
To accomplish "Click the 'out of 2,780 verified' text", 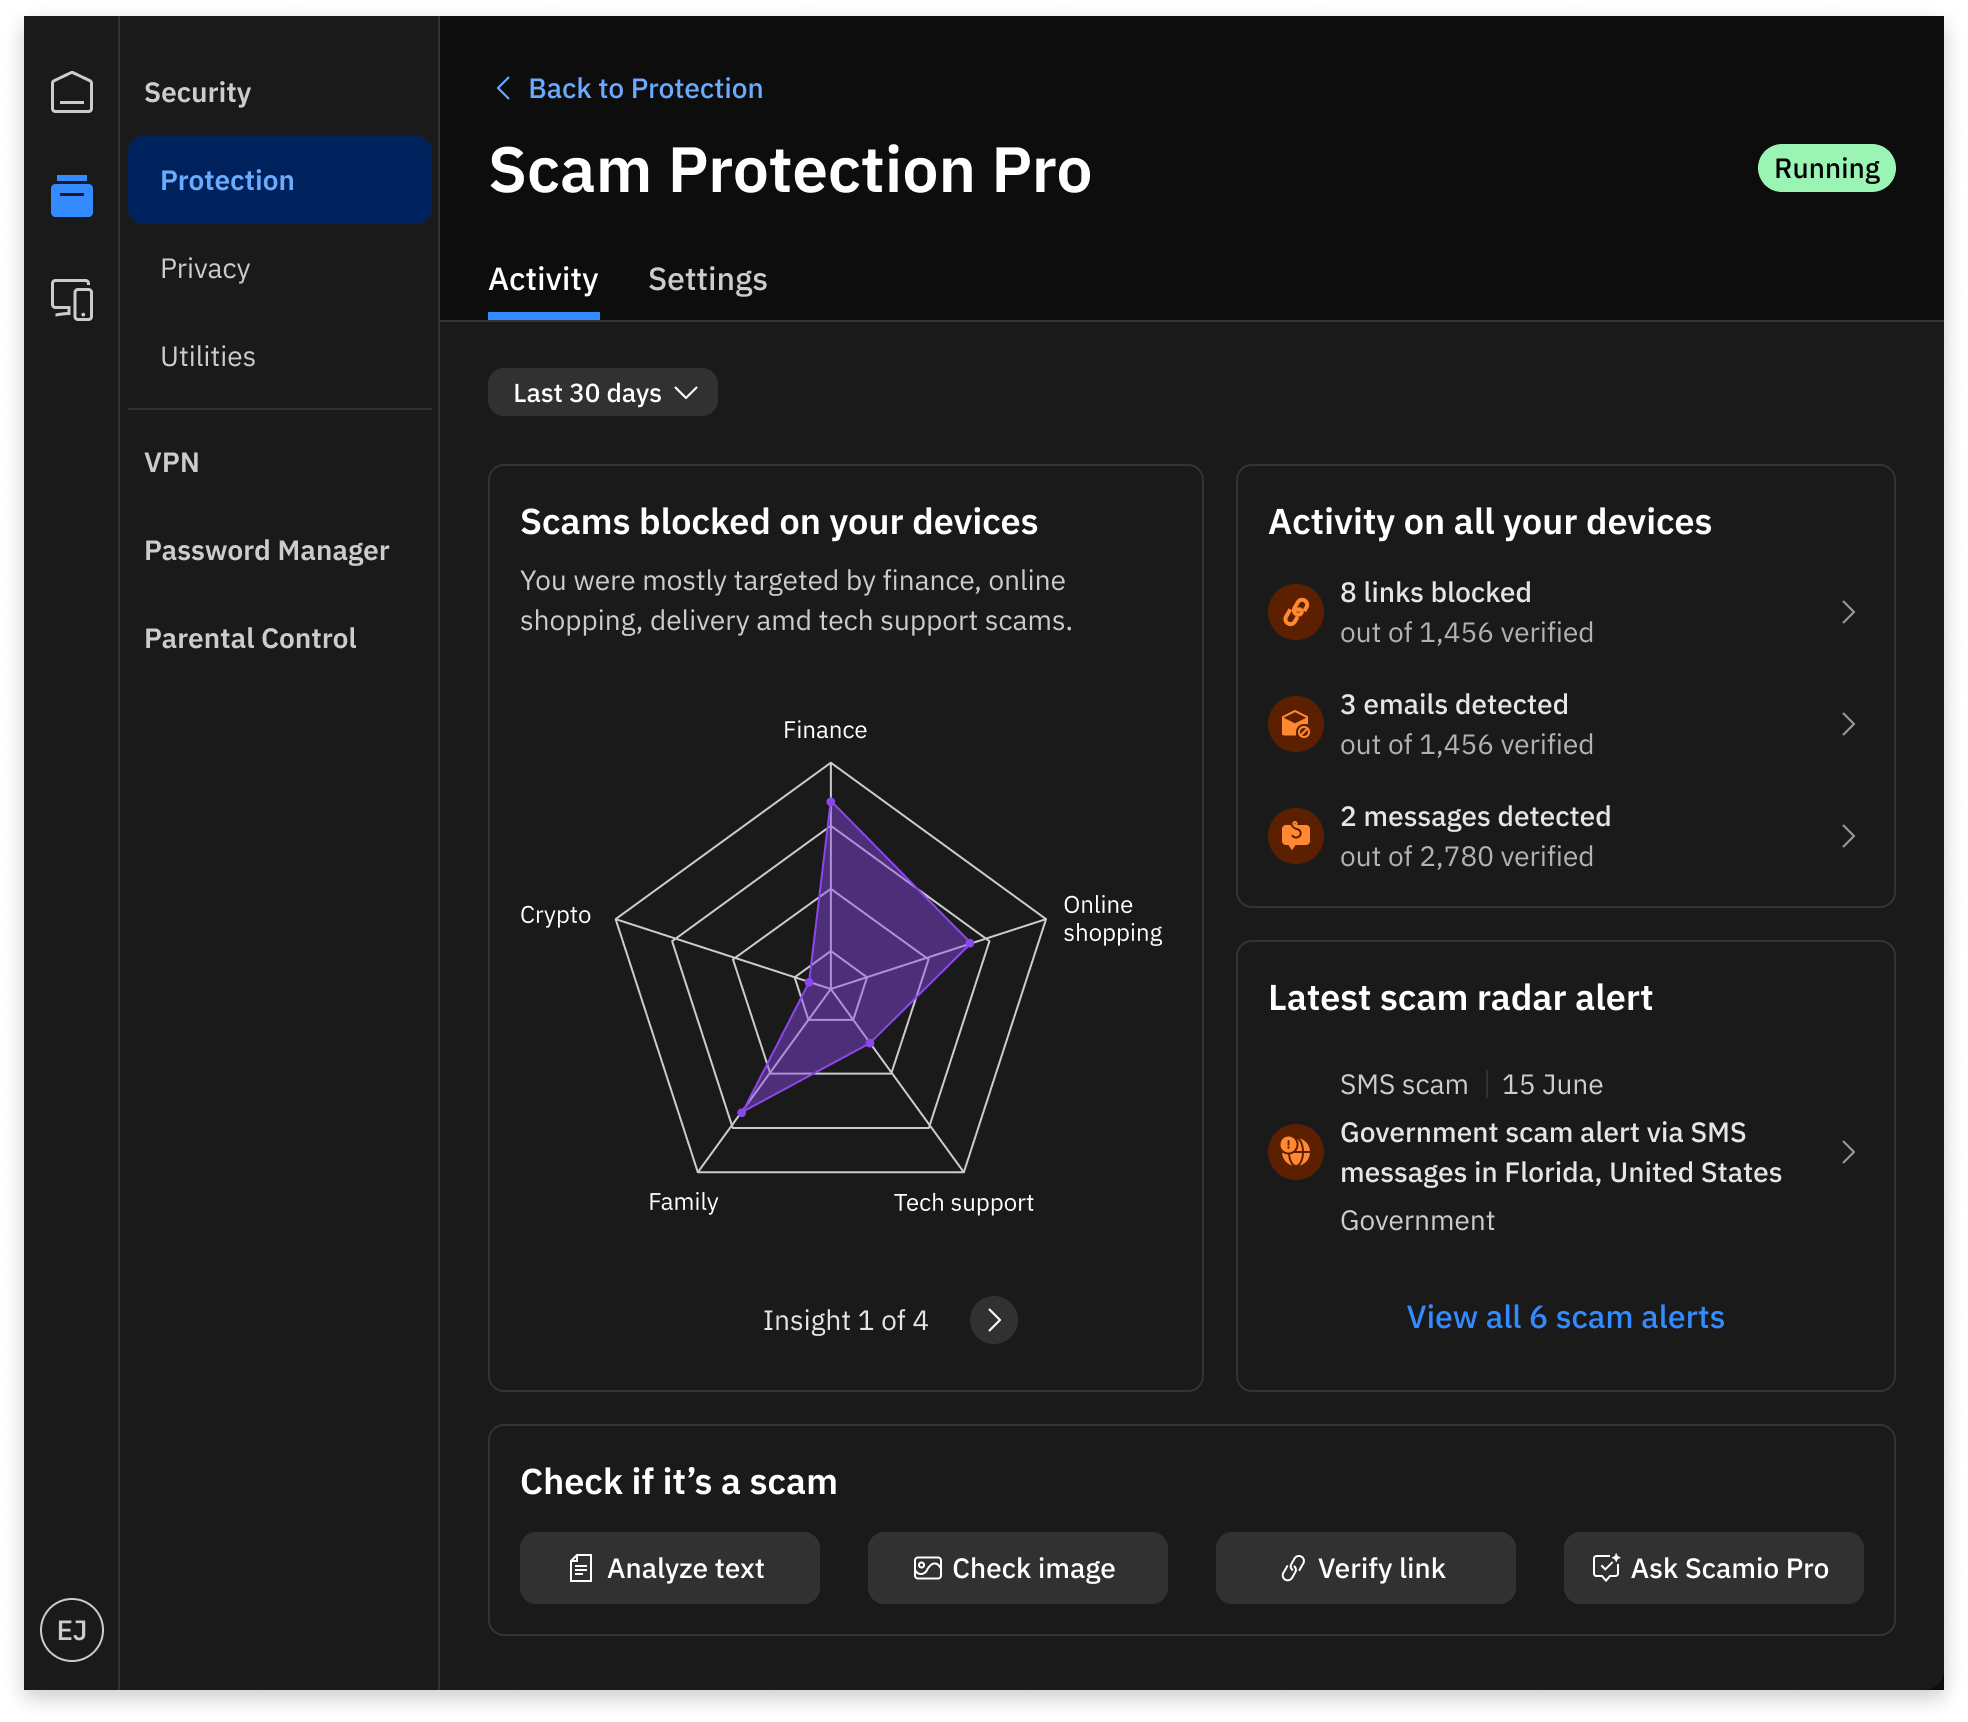I will tap(1467, 856).
